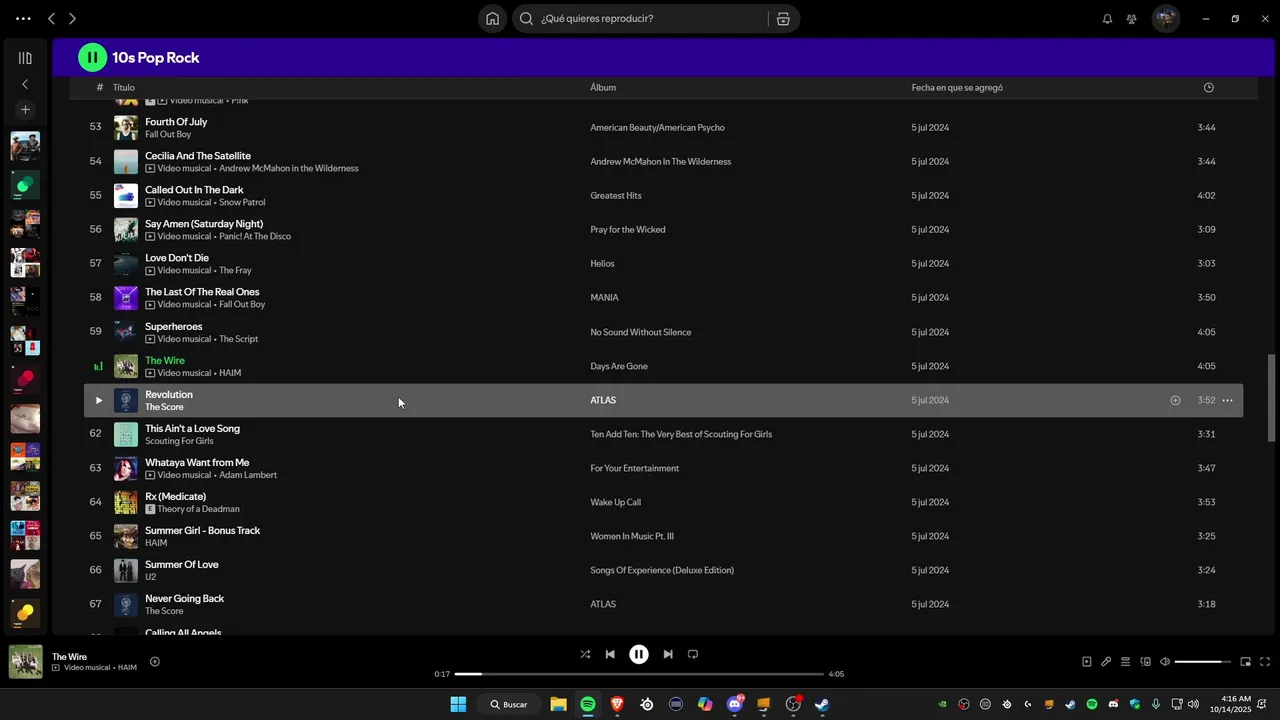Open Adam Lambert artist link

coord(248,475)
